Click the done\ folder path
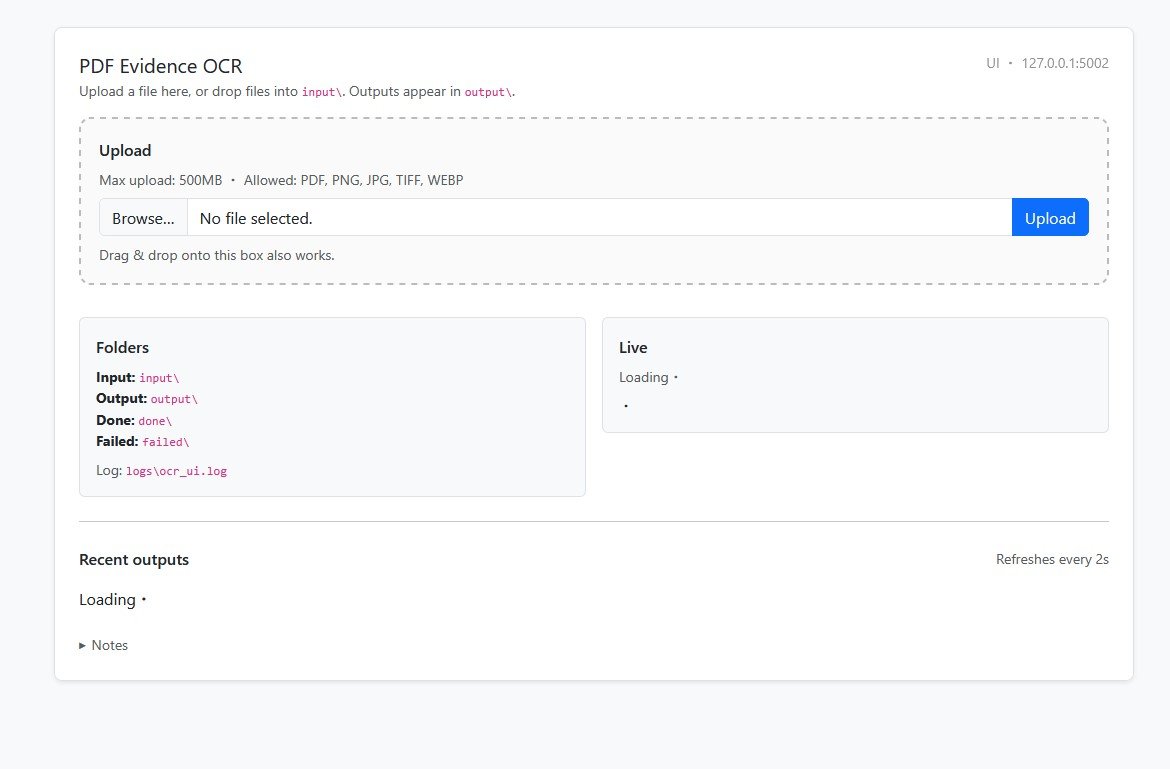1170x769 pixels. click(x=155, y=421)
